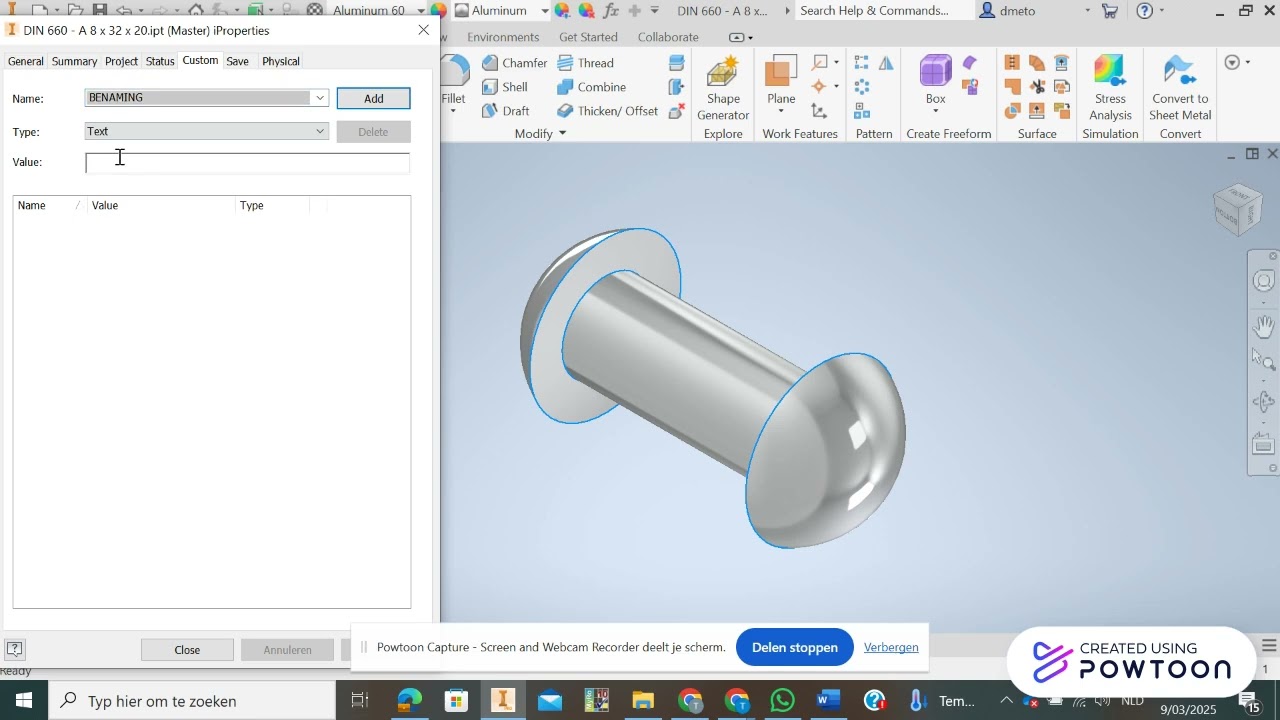
Task: Sort the list by the Type column
Action: click(x=273, y=205)
